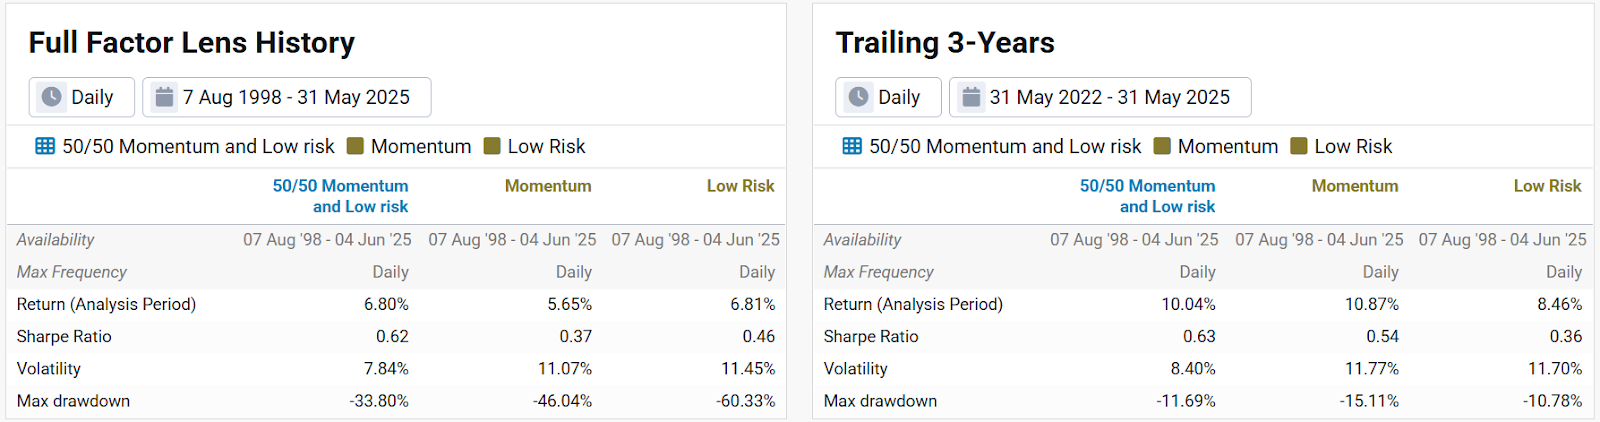The image size is (1600, 422).
Task: Open Daily frequency dropdown in Full Factor panel
Action: (81, 97)
